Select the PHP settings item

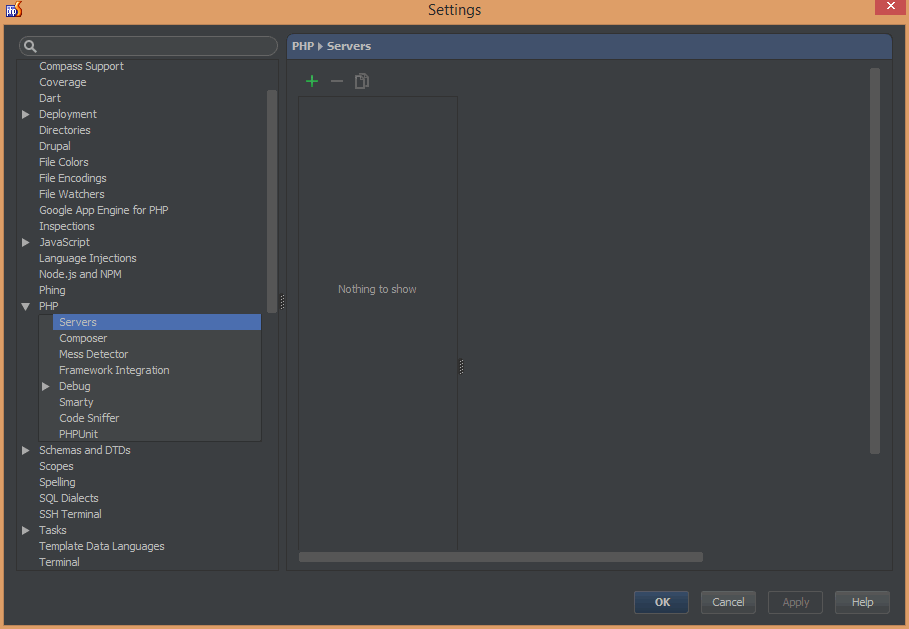[x=49, y=306]
